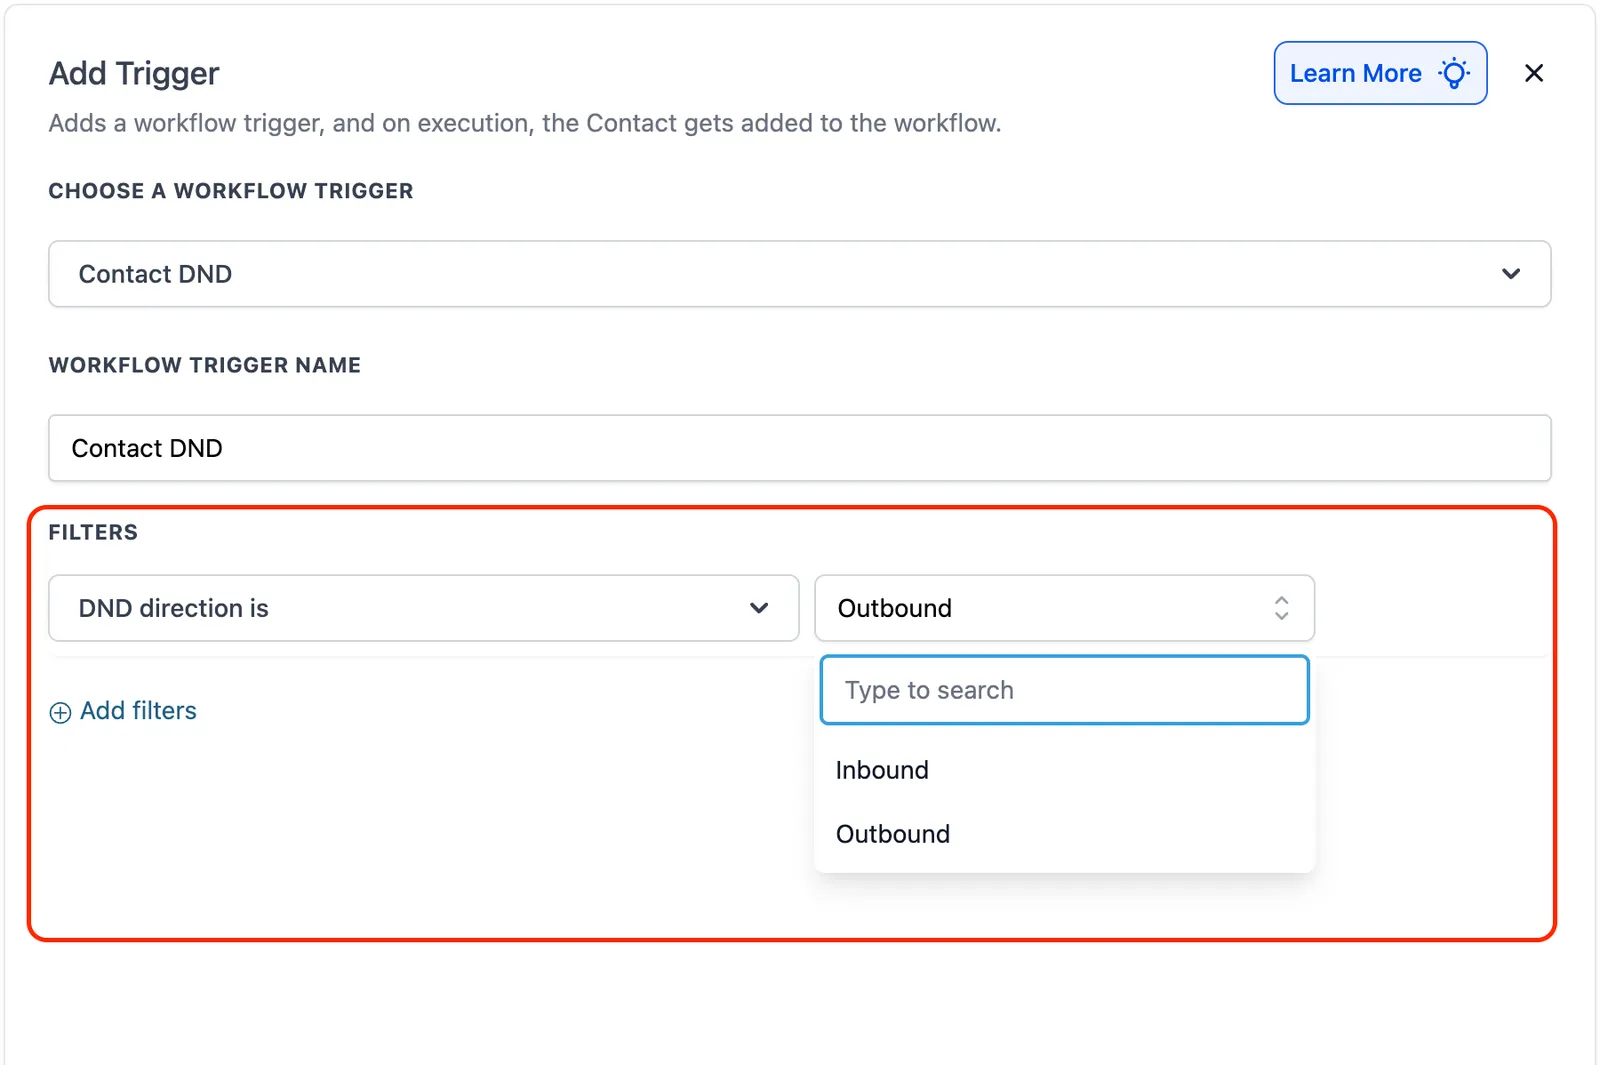This screenshot has width=1600, height=1065.
Task: Open the 'DND direction is' filter dropdown
Action: 424,608
